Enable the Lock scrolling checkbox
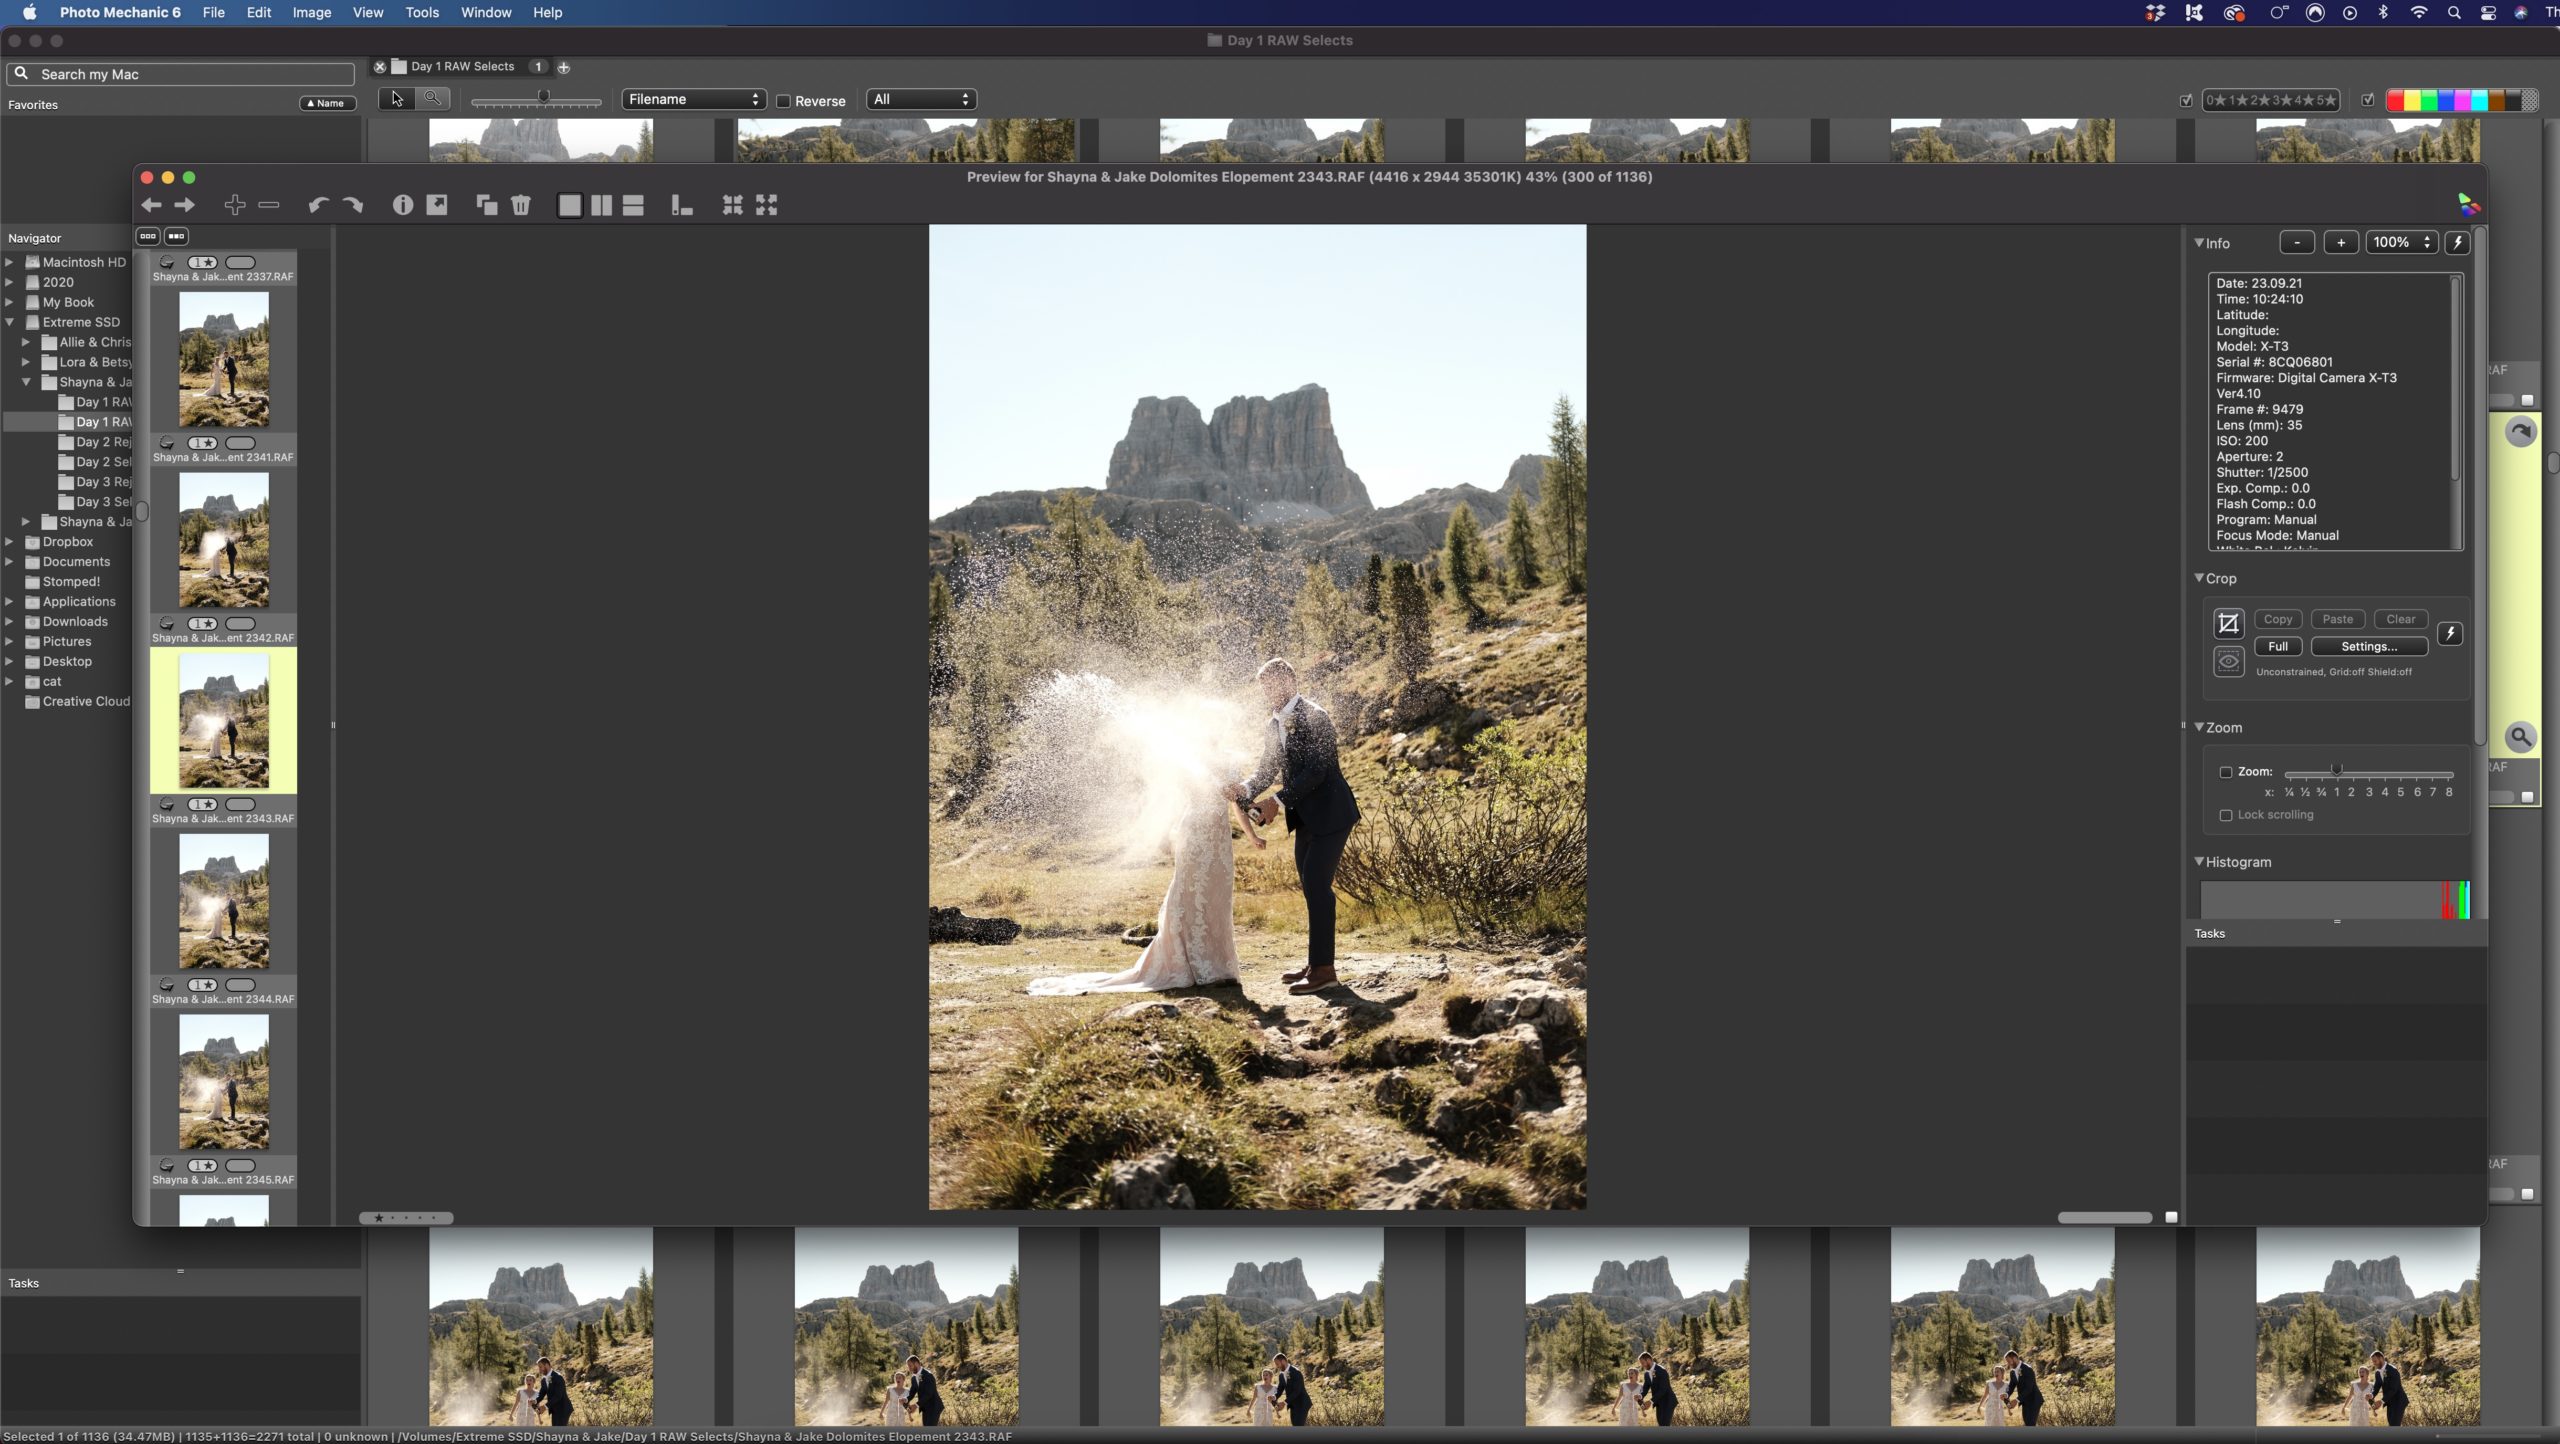The width and height of the screenshot is (2560, 1444). pos(2226,815)
